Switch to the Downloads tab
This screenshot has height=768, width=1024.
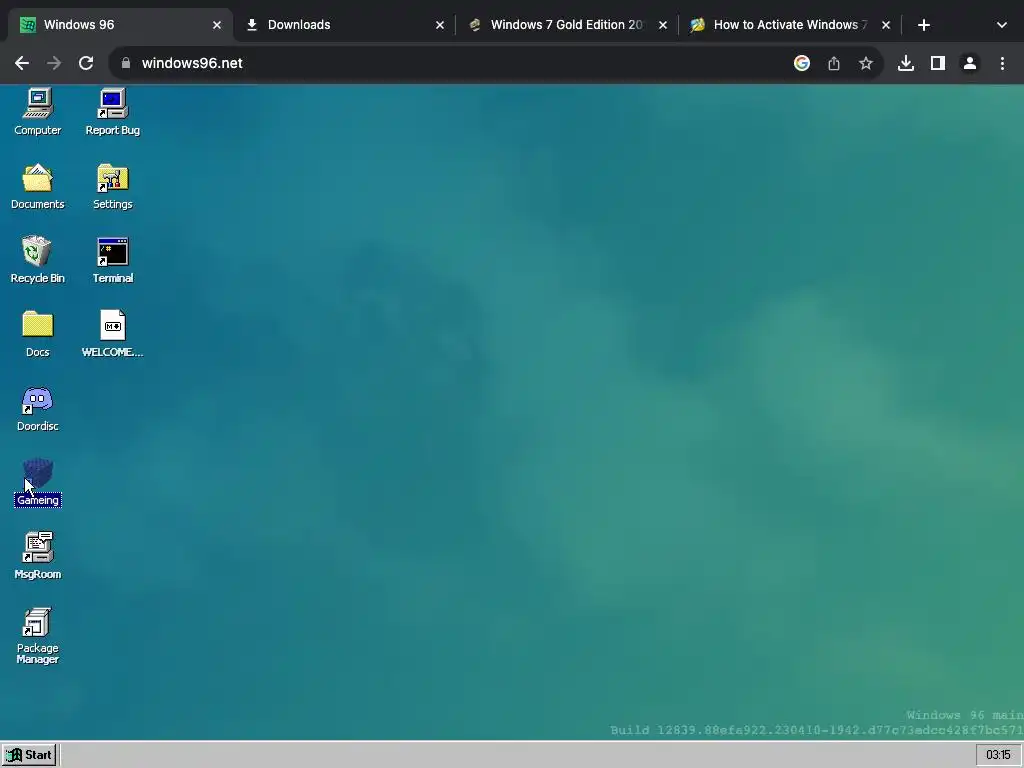pyautogui.click(x=344, y=25)
